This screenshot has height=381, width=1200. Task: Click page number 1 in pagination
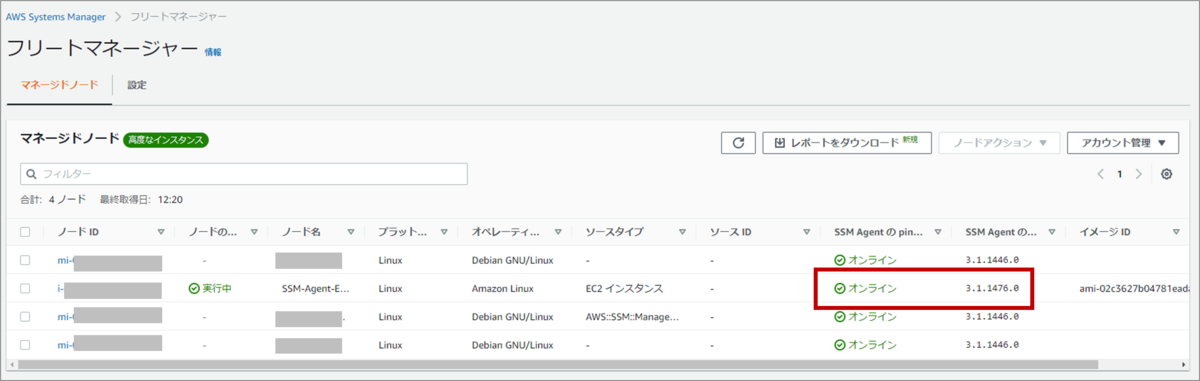point(1120,174)
